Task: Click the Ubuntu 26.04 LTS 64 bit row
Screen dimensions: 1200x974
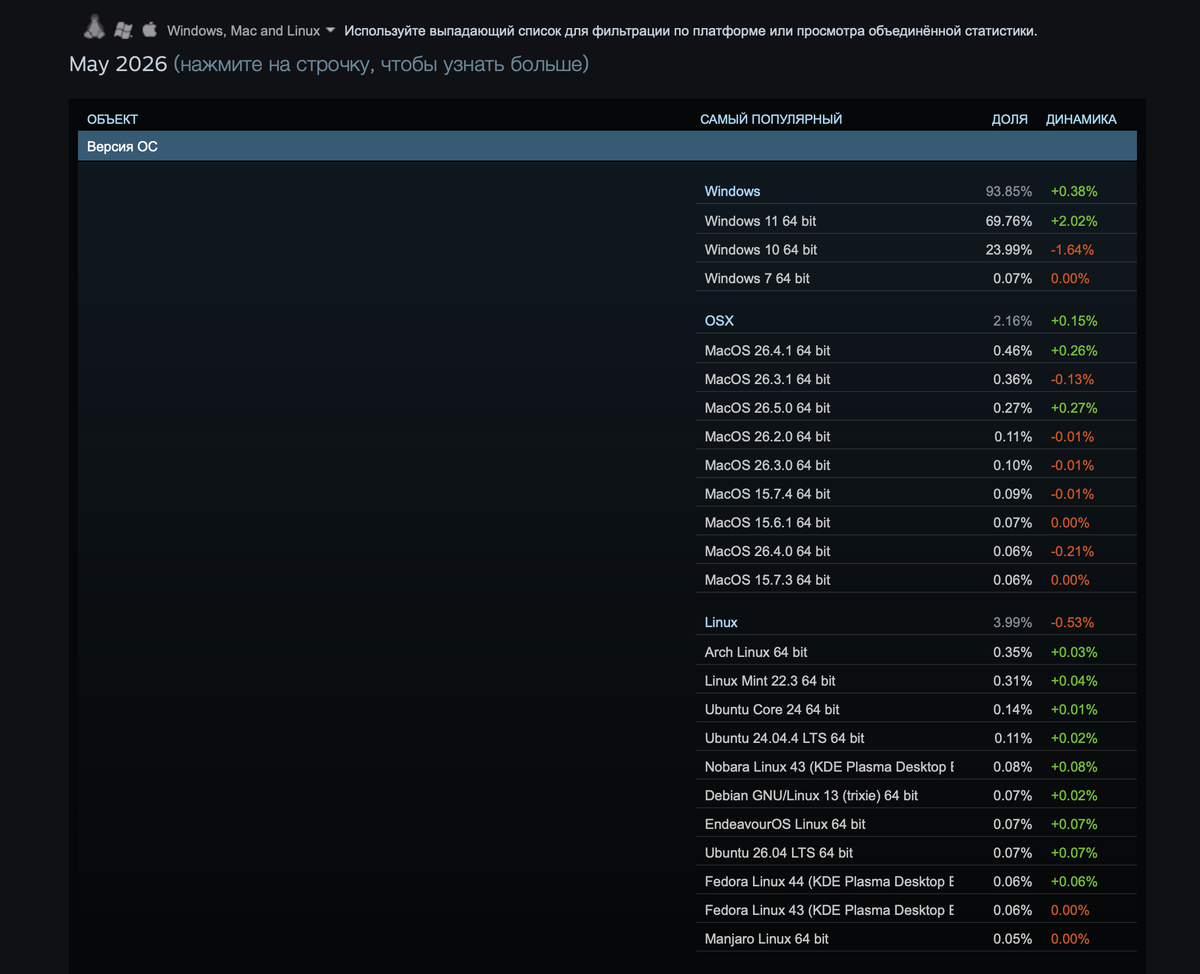Action: (916, 853)
